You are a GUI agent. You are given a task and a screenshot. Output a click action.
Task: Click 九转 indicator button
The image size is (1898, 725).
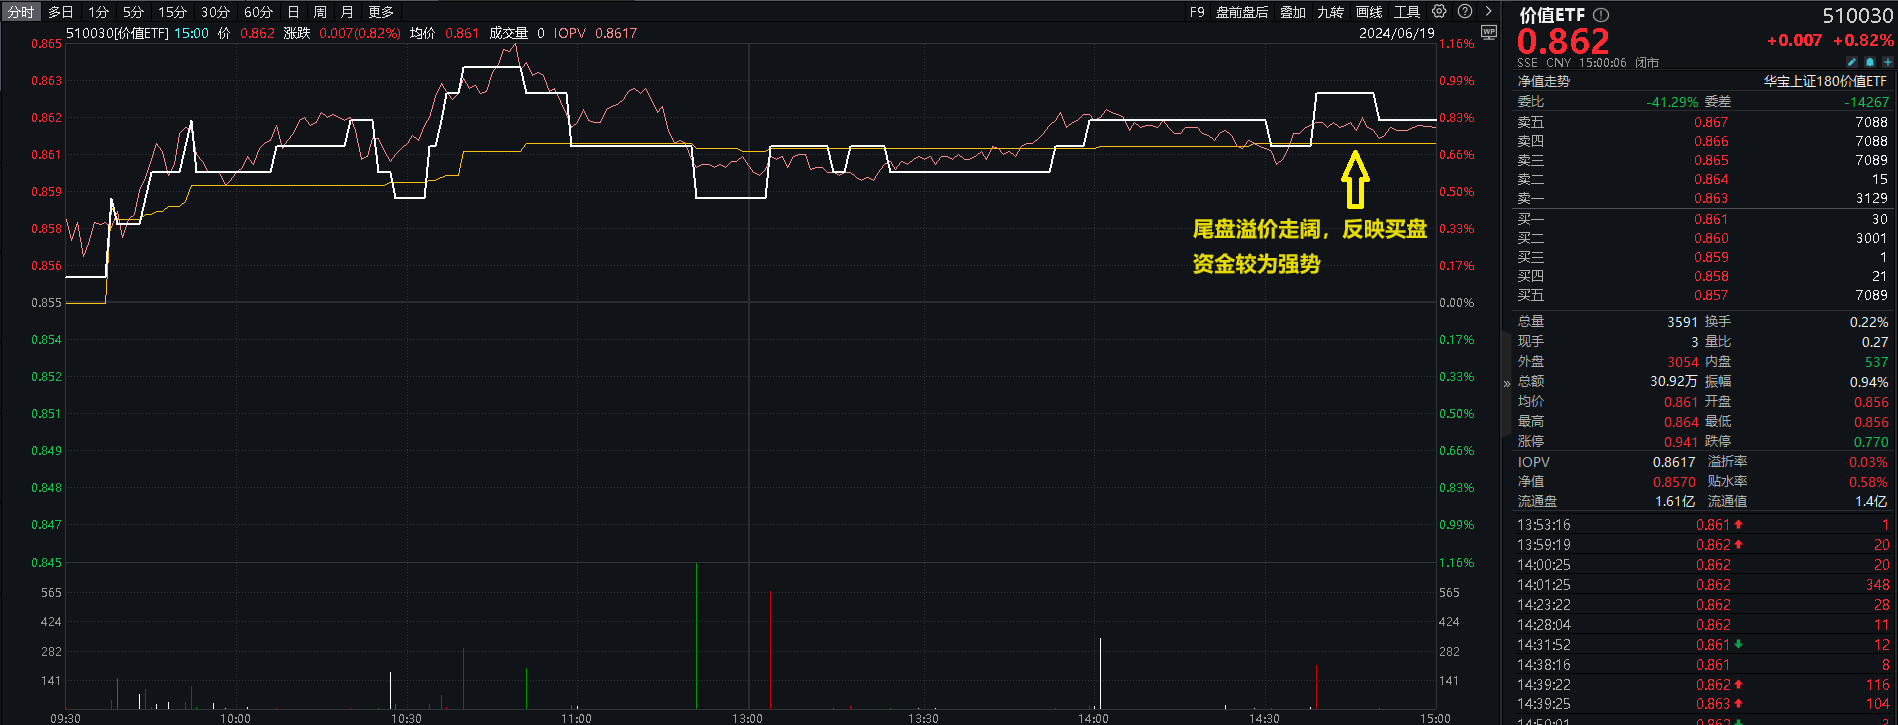(x=1330, y=12)
